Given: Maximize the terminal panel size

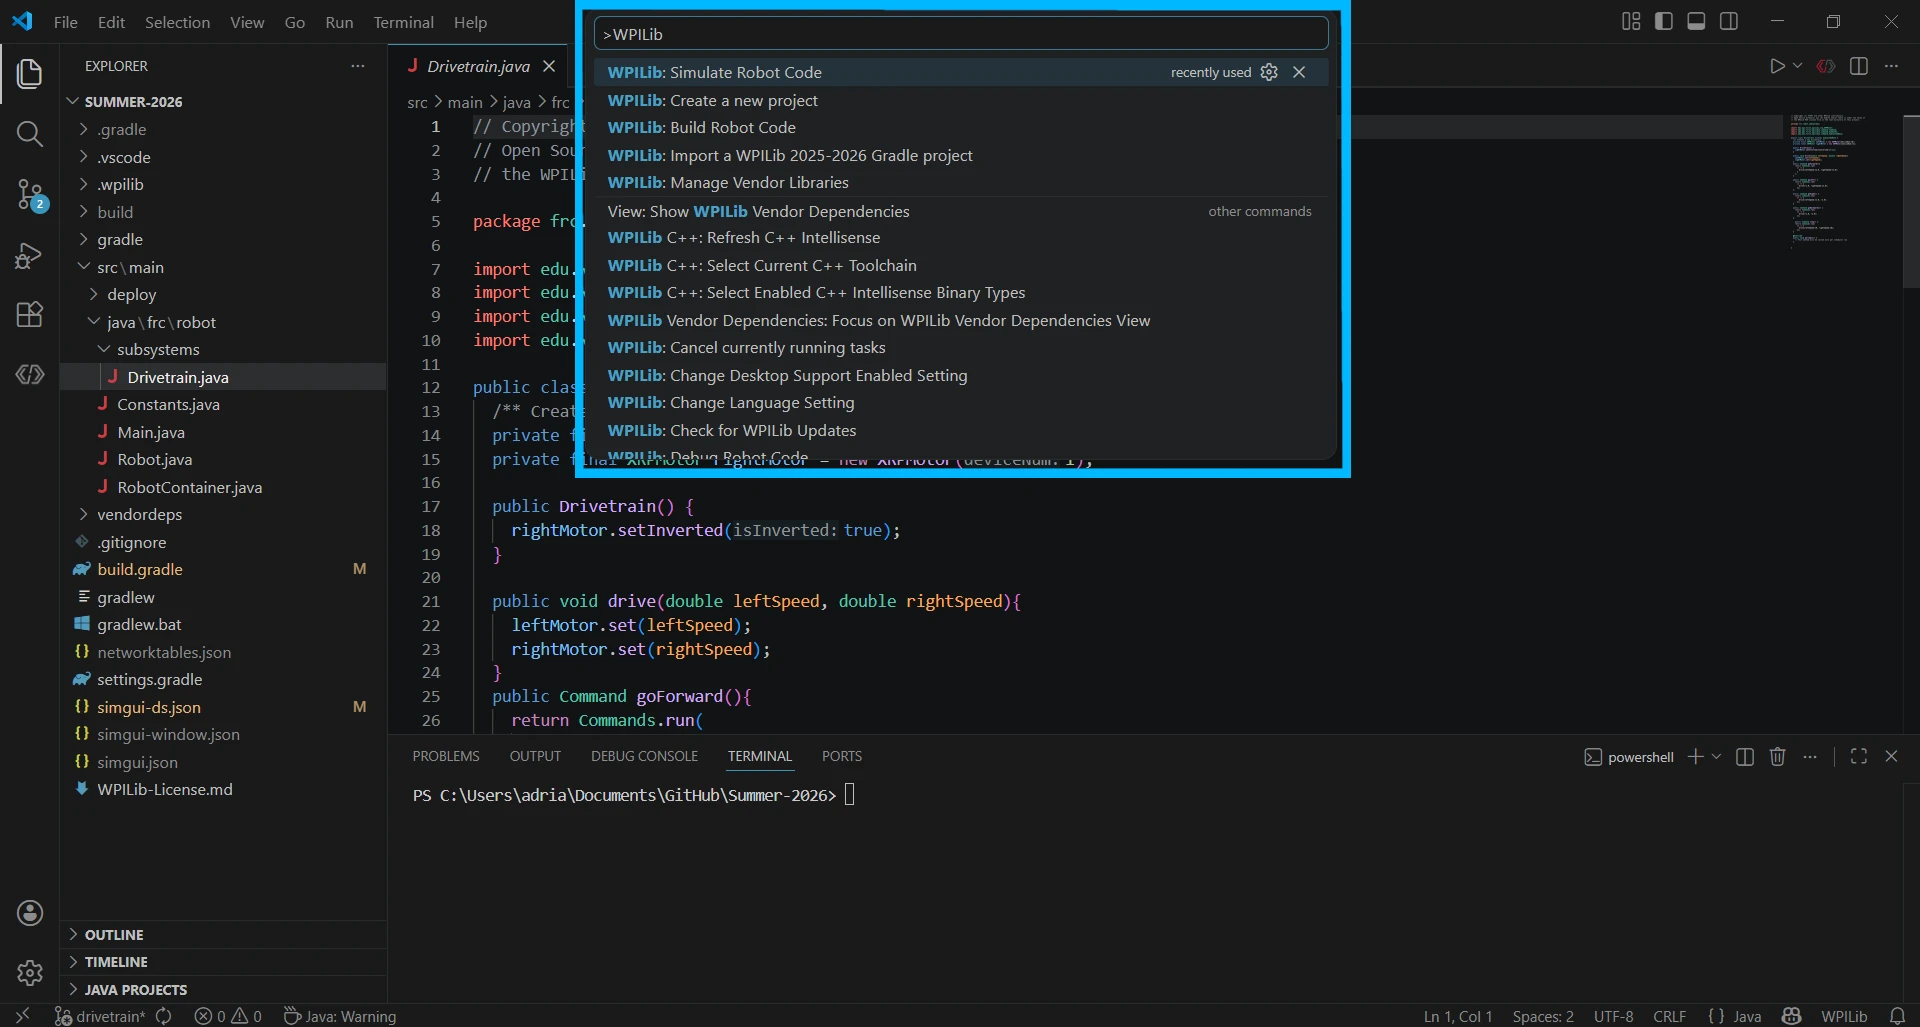Looking at the screenshot, I should point(1859,757).
